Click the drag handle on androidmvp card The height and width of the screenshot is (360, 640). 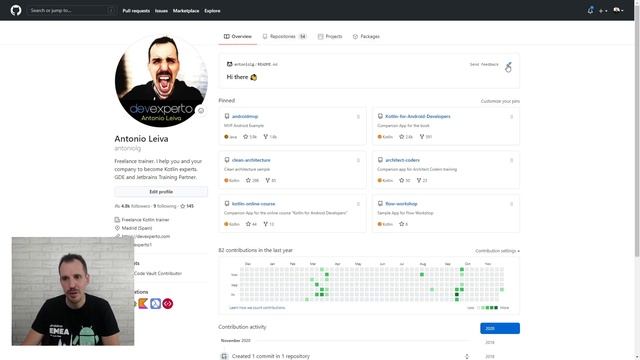358,117
